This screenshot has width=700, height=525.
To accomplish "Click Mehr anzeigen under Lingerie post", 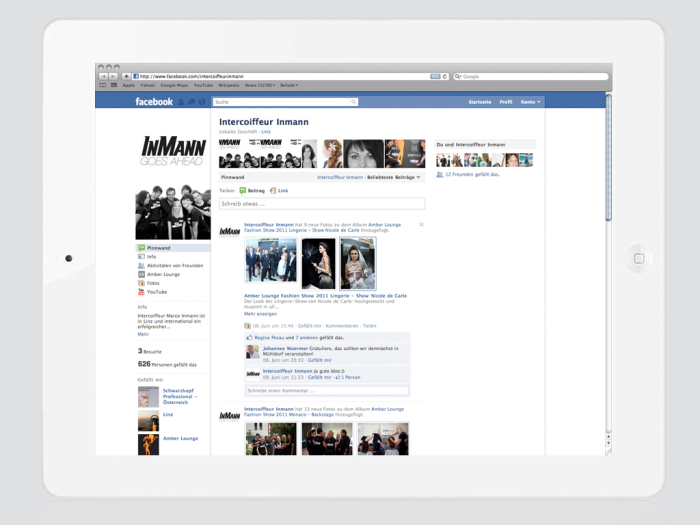I will [260, 314].
